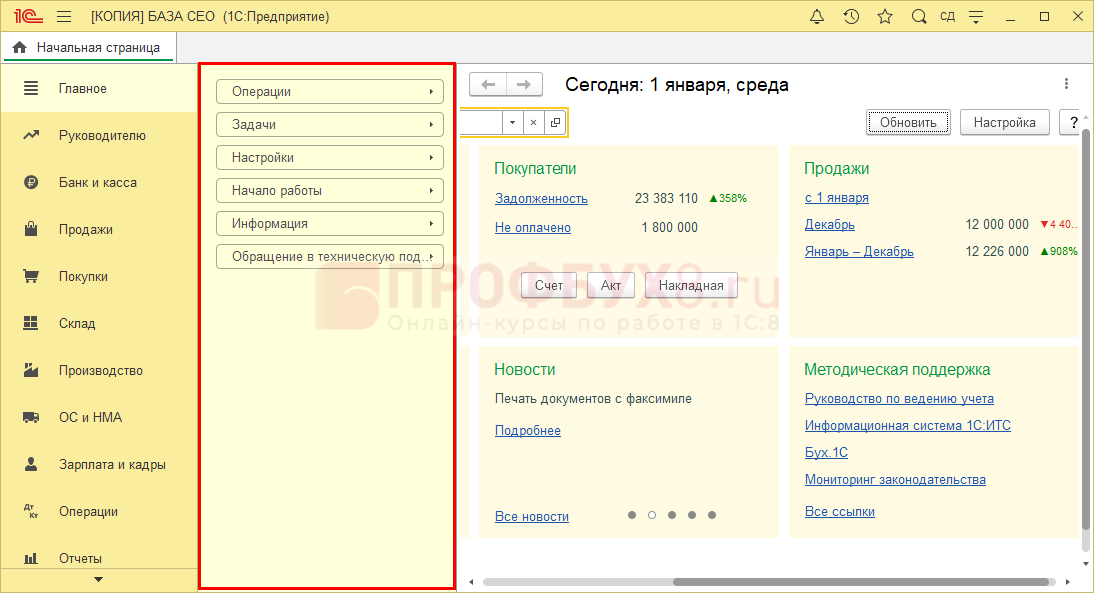Open the Задолженность link

point(541,199)
